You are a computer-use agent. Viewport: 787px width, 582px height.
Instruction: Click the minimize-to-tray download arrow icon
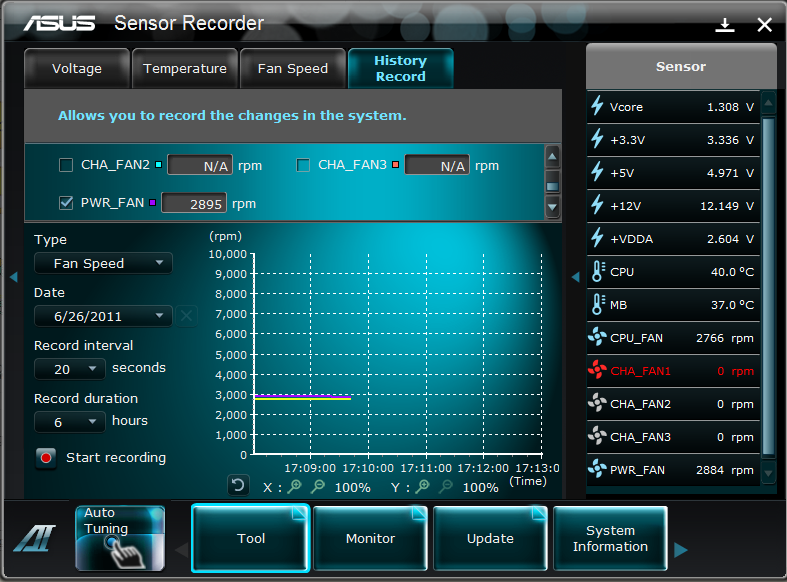[725, 25]
